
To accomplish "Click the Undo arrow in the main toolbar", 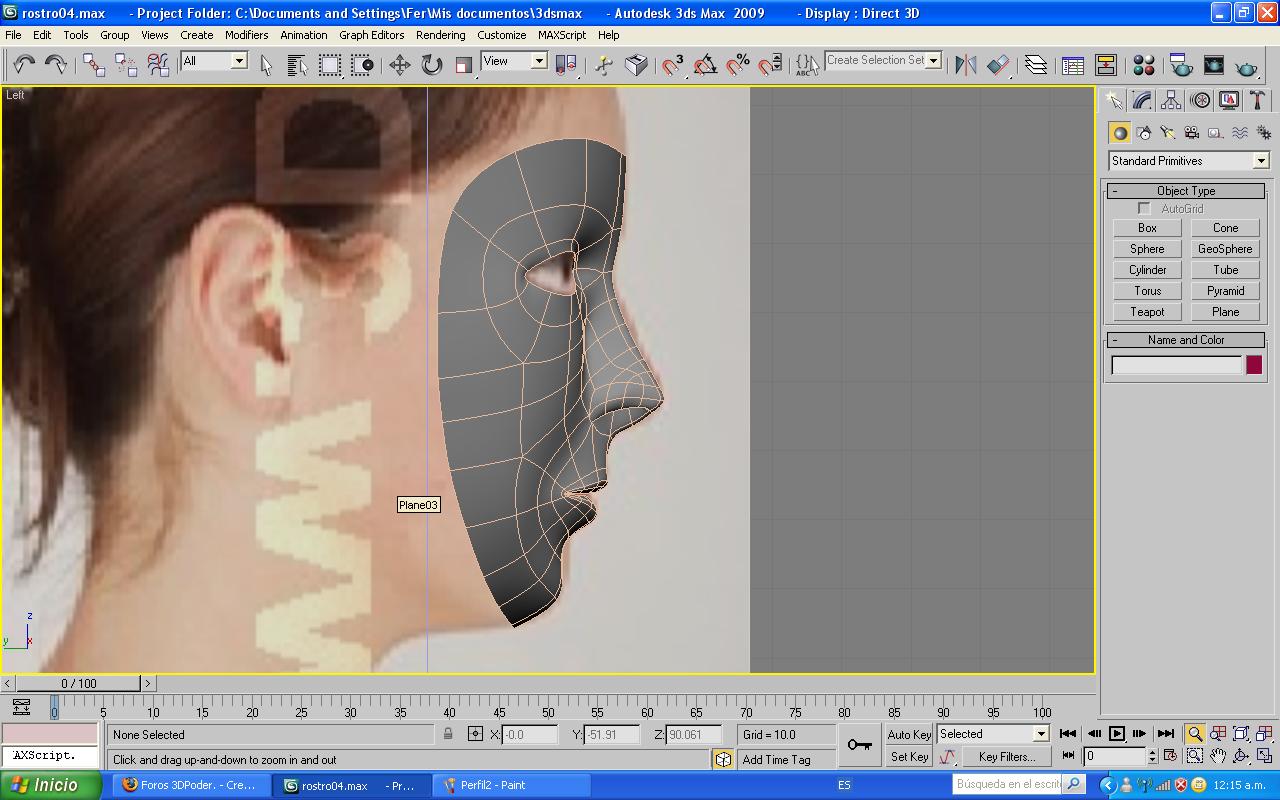I will [x=24, y=65].
